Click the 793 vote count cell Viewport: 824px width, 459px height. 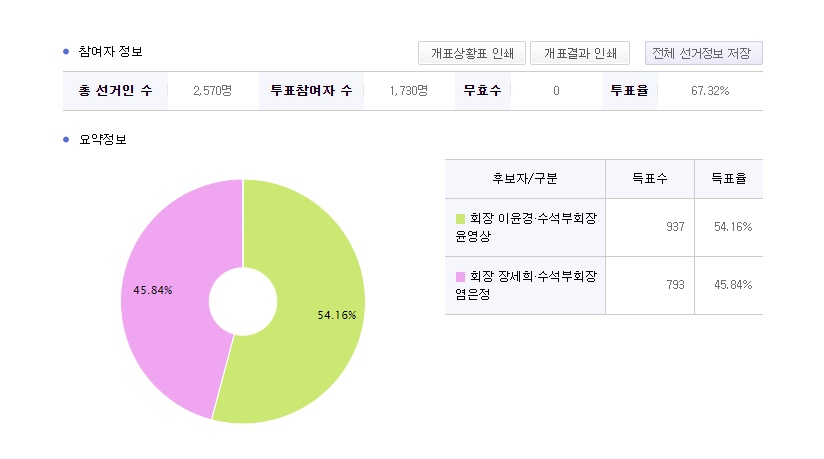point(674,285)
